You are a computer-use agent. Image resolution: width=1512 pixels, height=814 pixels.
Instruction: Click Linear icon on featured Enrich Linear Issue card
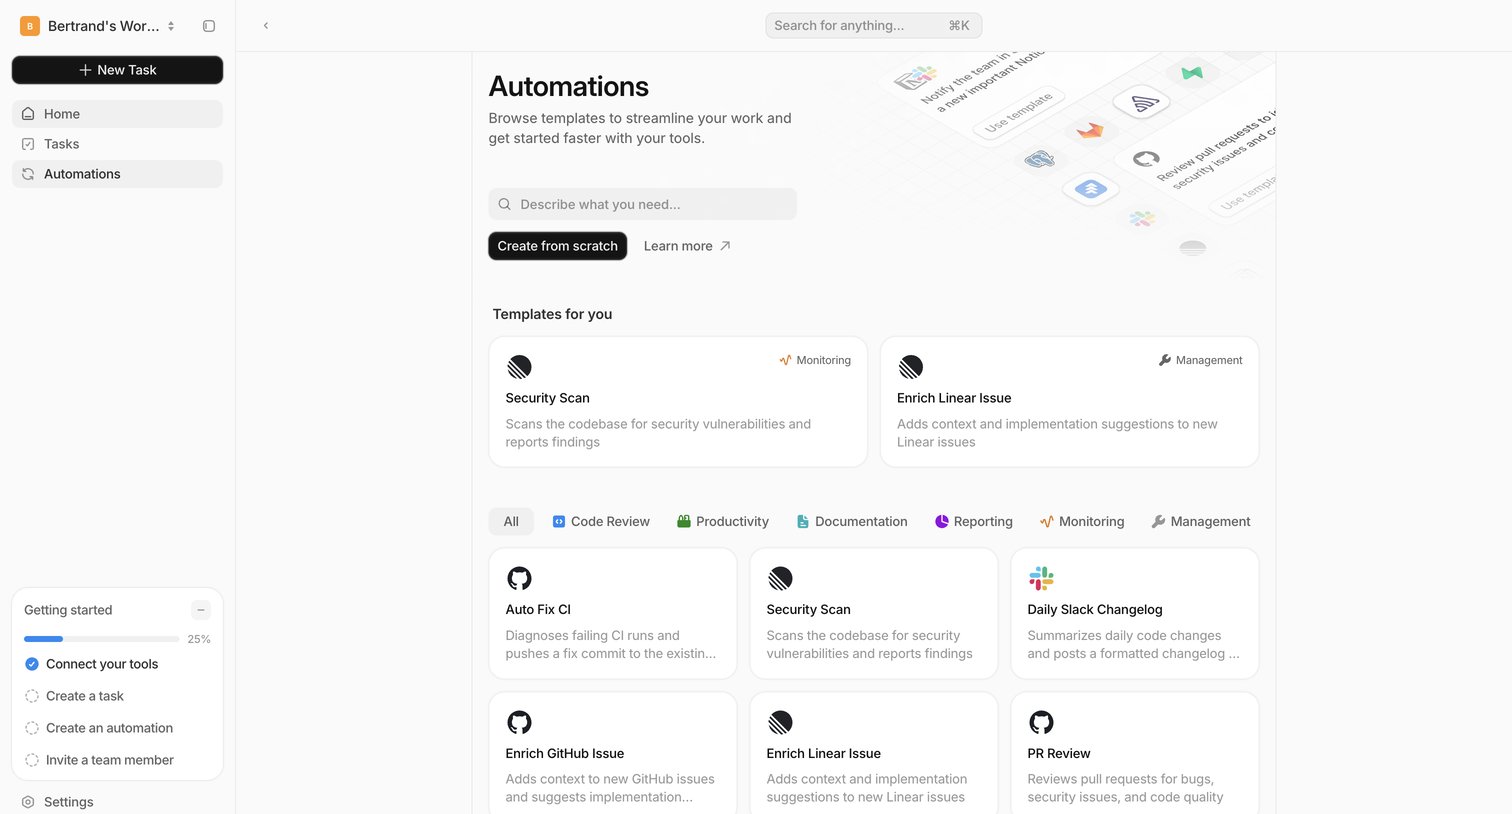910,367
